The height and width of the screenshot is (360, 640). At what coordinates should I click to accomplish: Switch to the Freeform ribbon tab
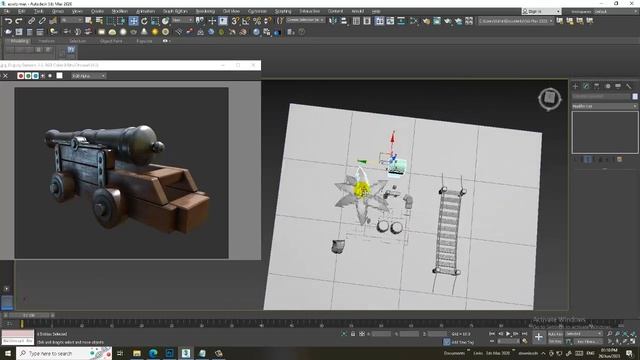point(47,41)
